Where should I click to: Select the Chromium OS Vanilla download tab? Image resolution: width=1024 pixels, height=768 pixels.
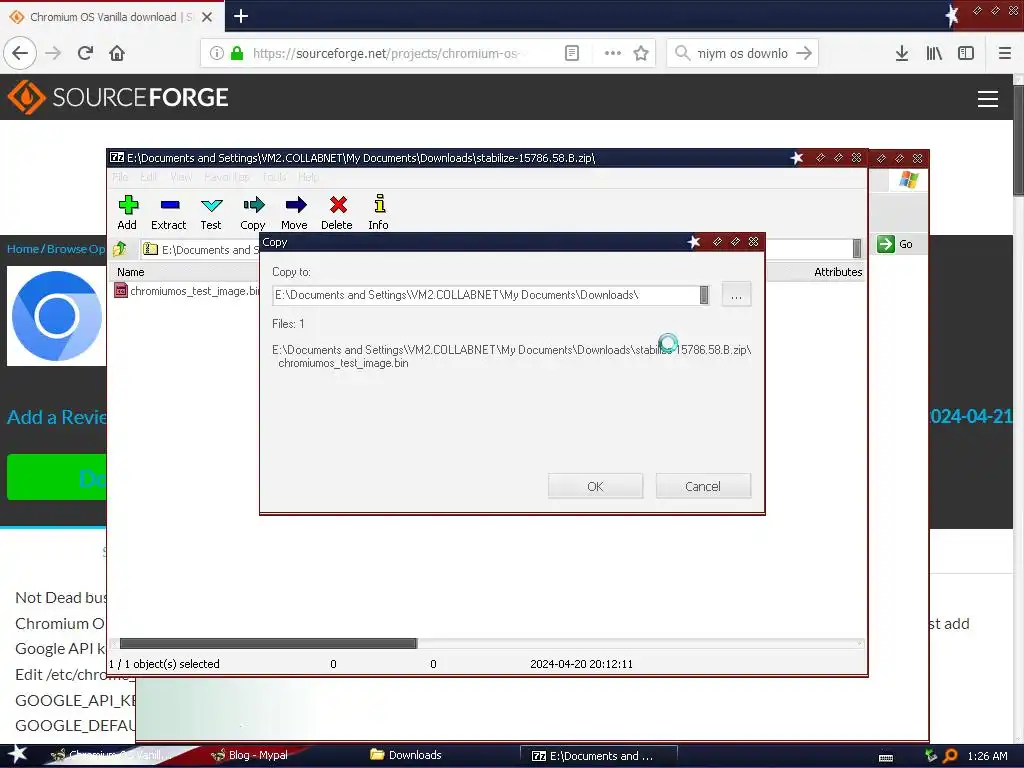pos(104,17)
